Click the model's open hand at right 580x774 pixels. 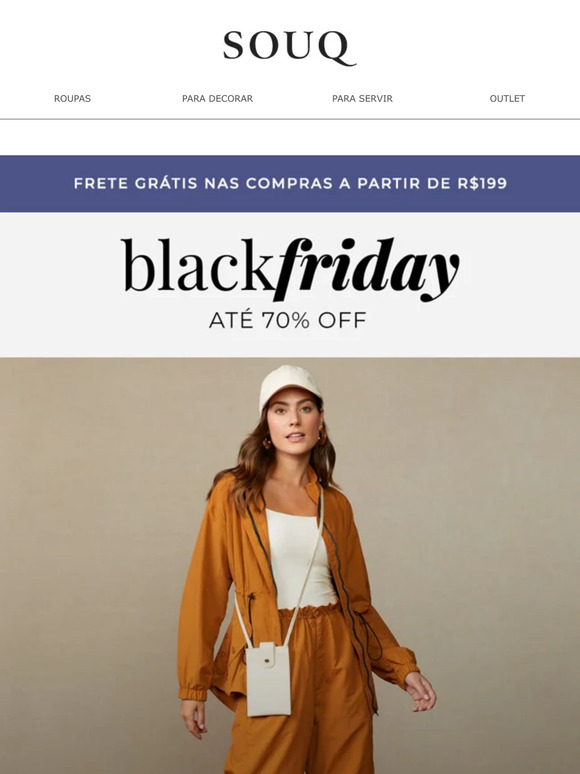click(421, 691)
